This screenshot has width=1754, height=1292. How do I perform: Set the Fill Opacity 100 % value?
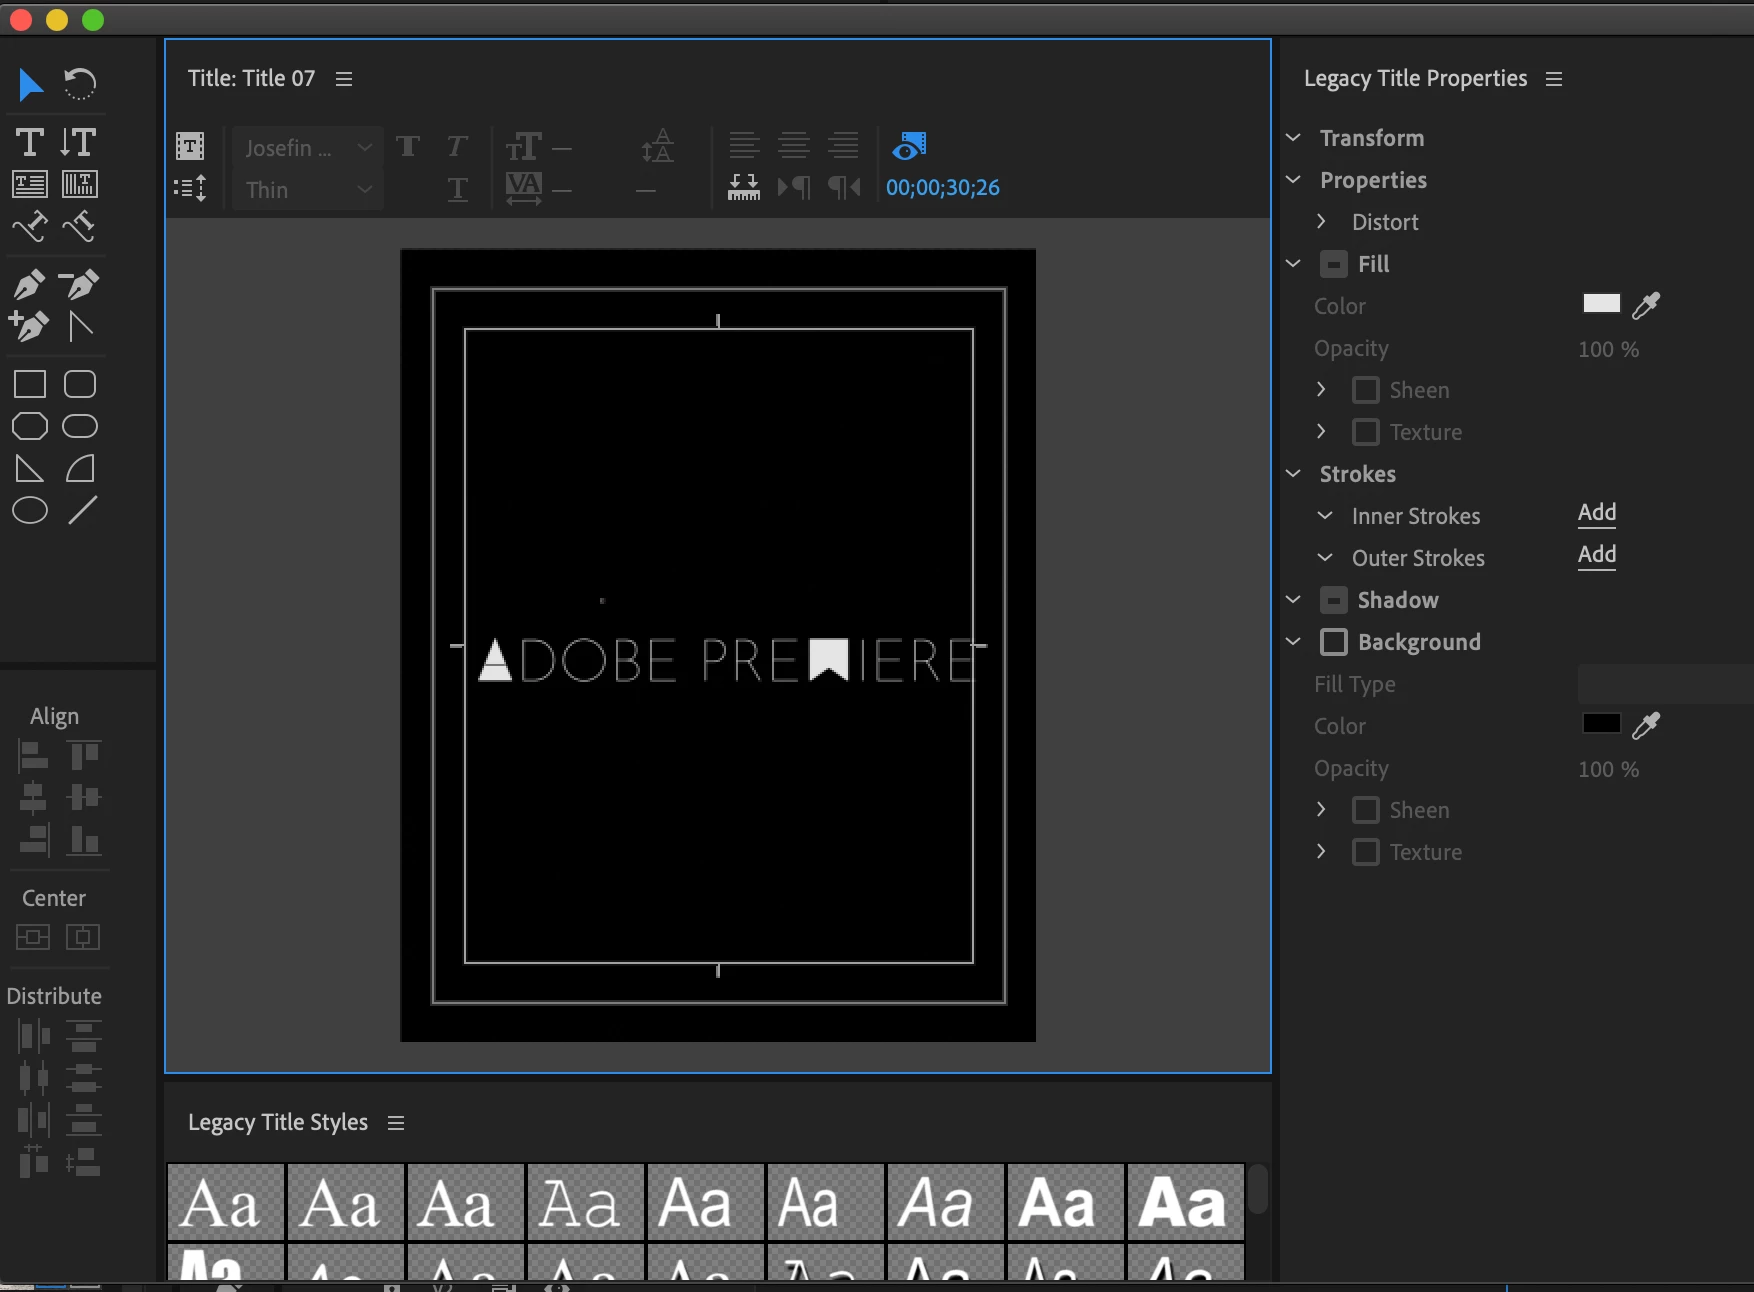click(x=1608, y=349)
